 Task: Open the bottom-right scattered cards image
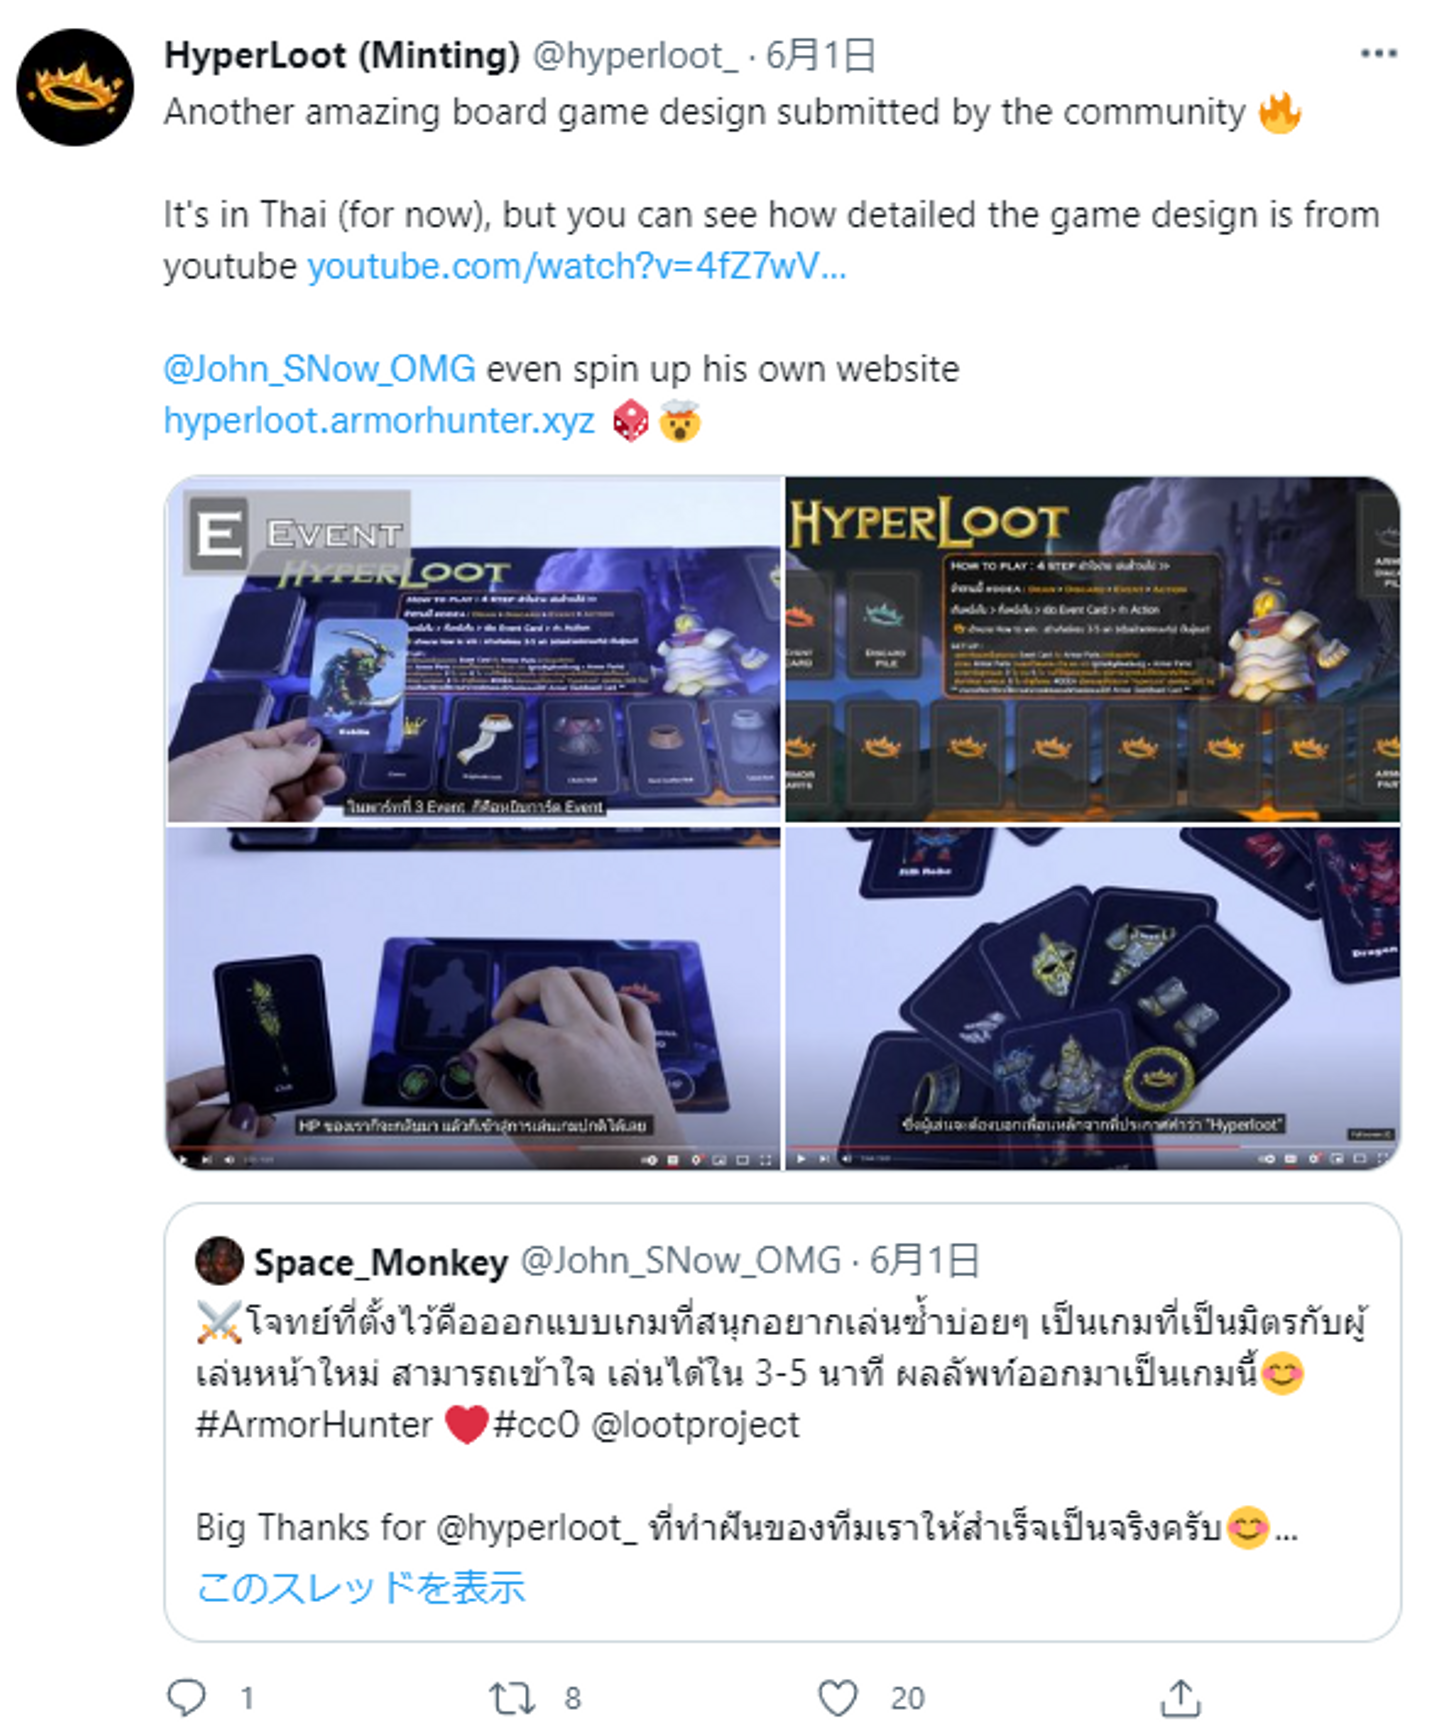coord(1092,998)
